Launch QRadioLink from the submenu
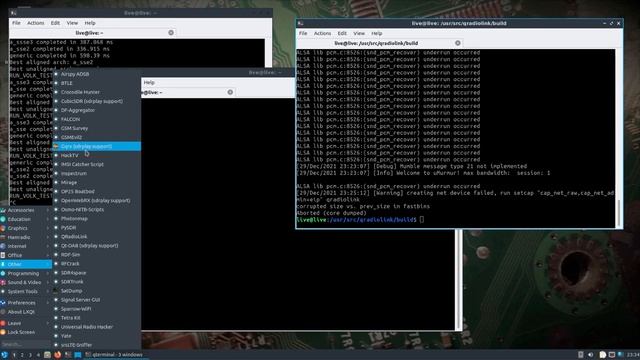The width and height of the screenshot is (640, 360). coord(96,236)
